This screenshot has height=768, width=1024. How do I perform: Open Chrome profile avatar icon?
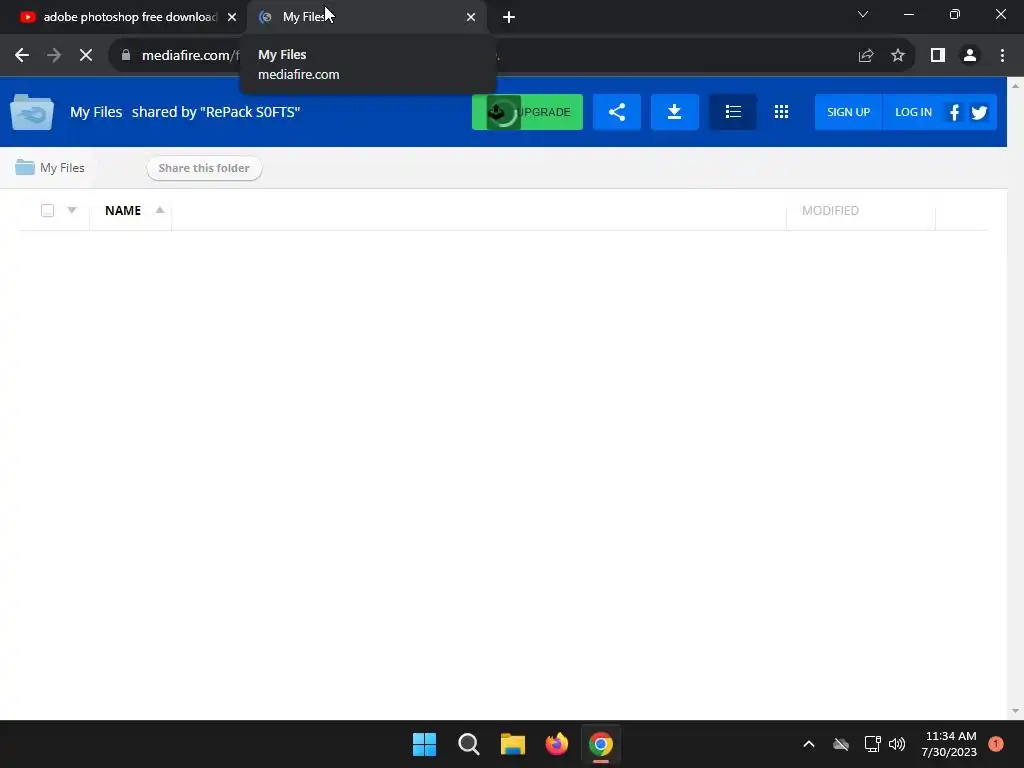pos(970,56)
